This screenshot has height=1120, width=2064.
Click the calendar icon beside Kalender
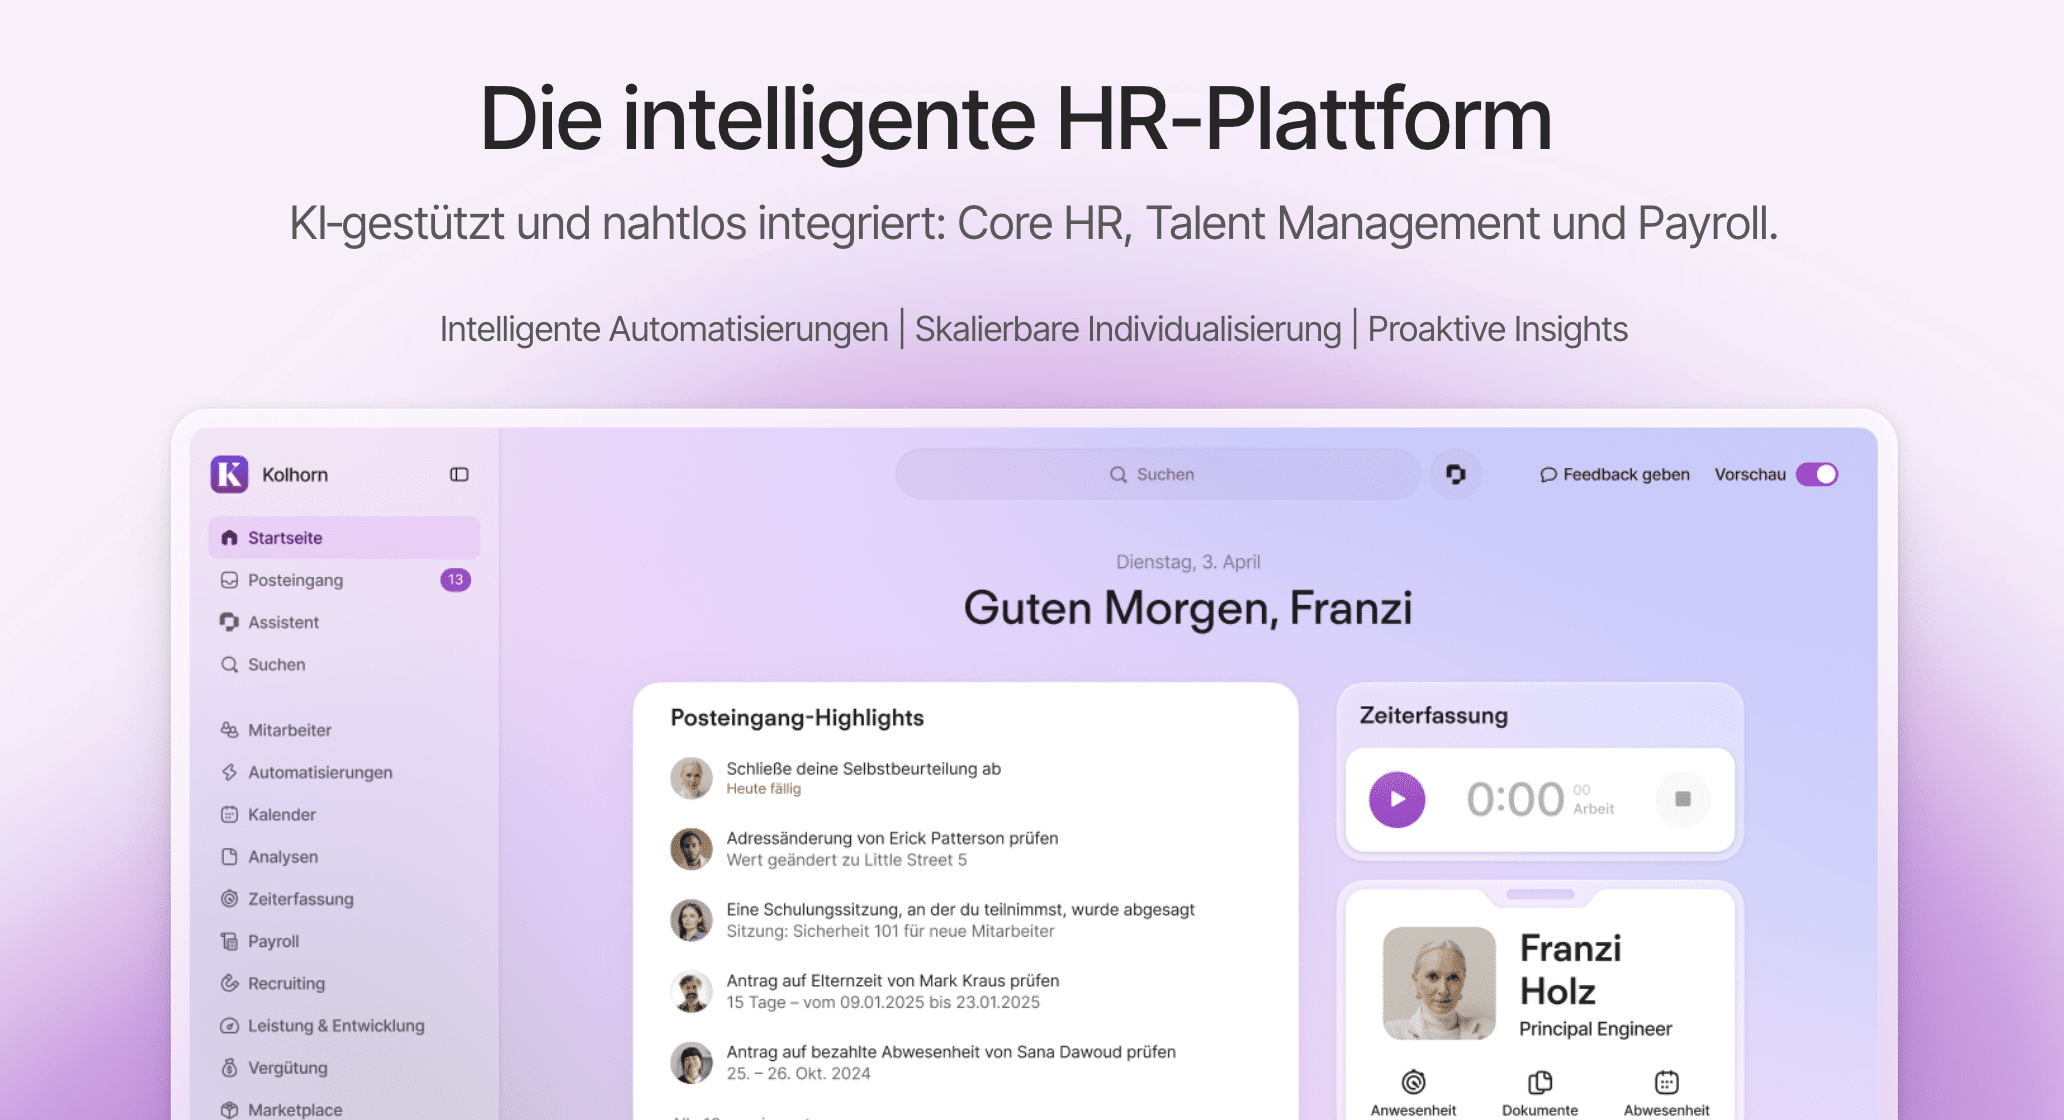[x=229, y=814]
